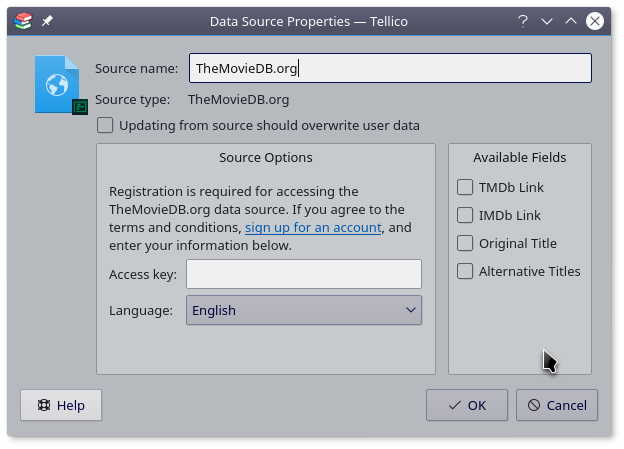Enable overwrite user data checkbox
Image resolution: width=624 pixels, height=449 pixels.
106,126
